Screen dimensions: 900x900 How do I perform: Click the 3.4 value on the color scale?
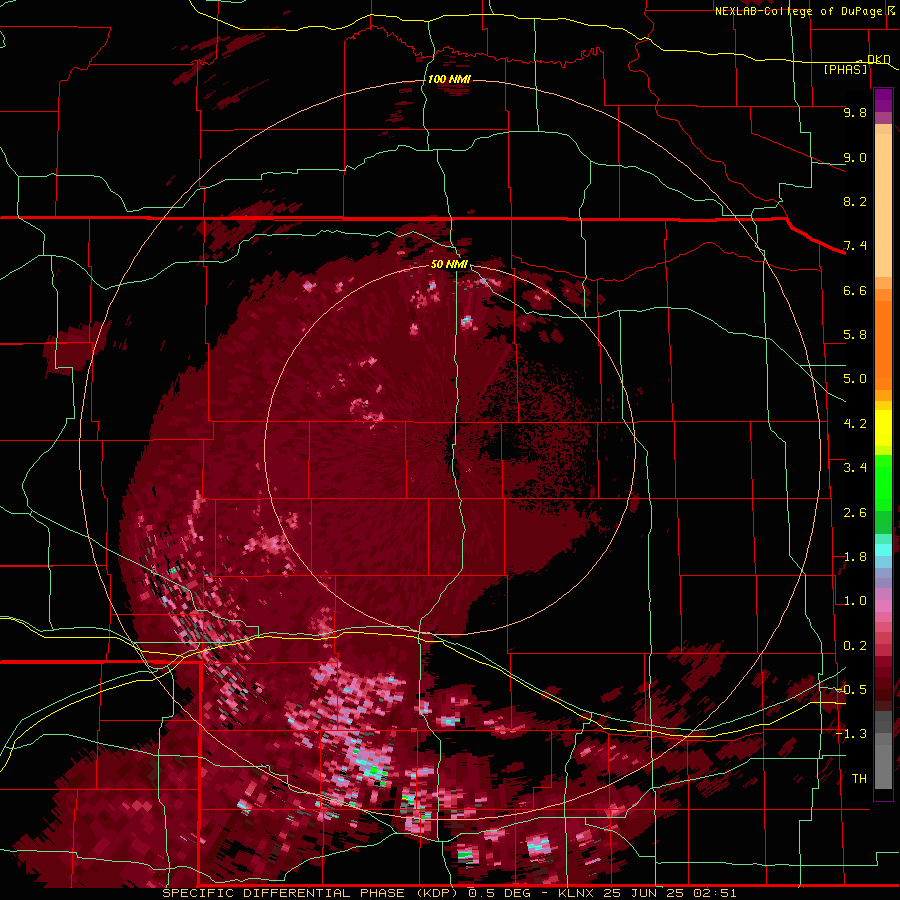[x=855, y=468]
